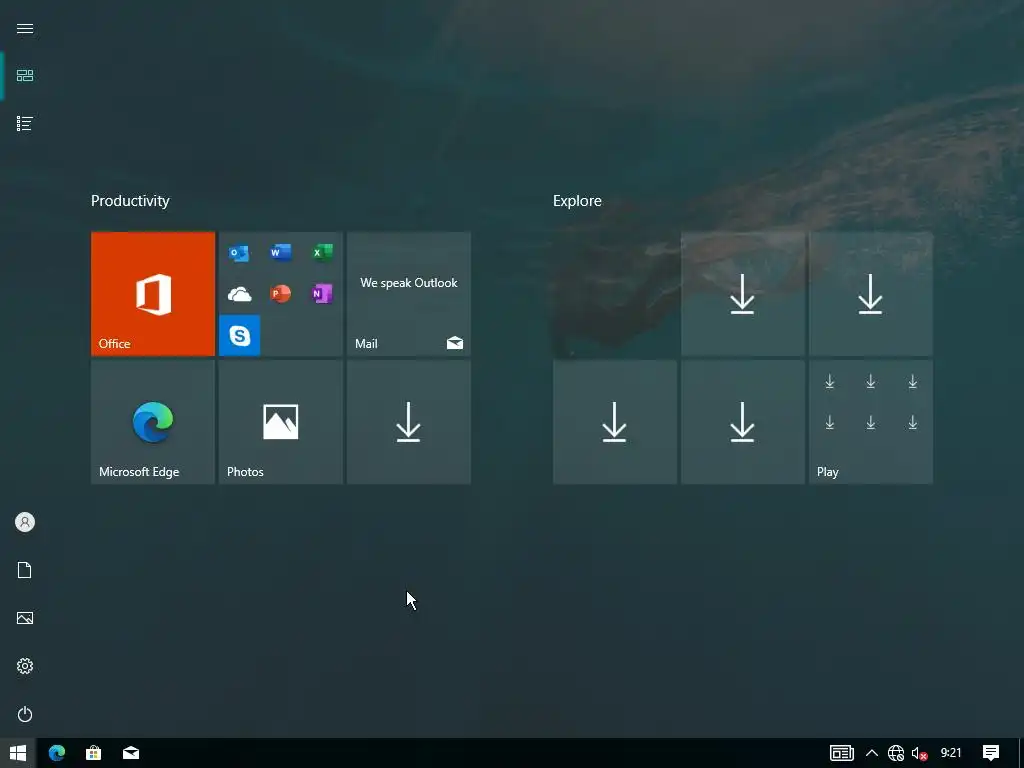Open Microsoft Store from the taskbar
The image size is (1024, 768).
[93, 753]
